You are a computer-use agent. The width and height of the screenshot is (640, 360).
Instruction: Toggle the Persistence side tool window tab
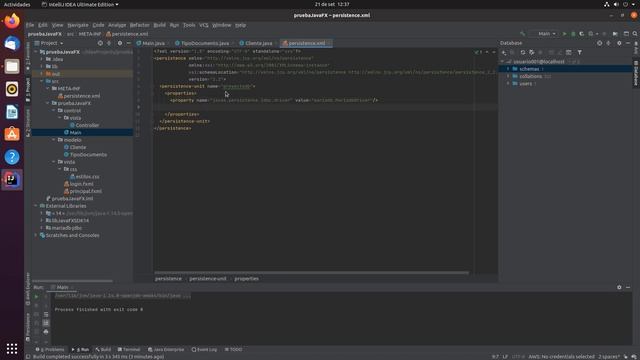click(x=28, y=327)
